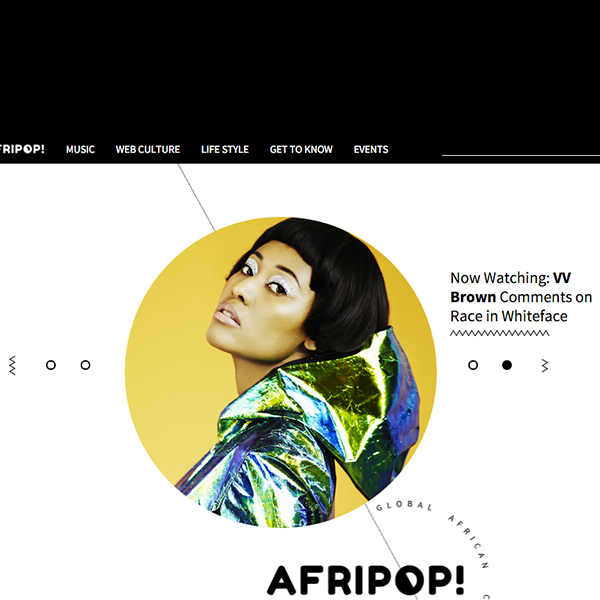
Task: Click the zigzag underline beneath the headline
Action: pyautogui.click(x=499, y=333)
